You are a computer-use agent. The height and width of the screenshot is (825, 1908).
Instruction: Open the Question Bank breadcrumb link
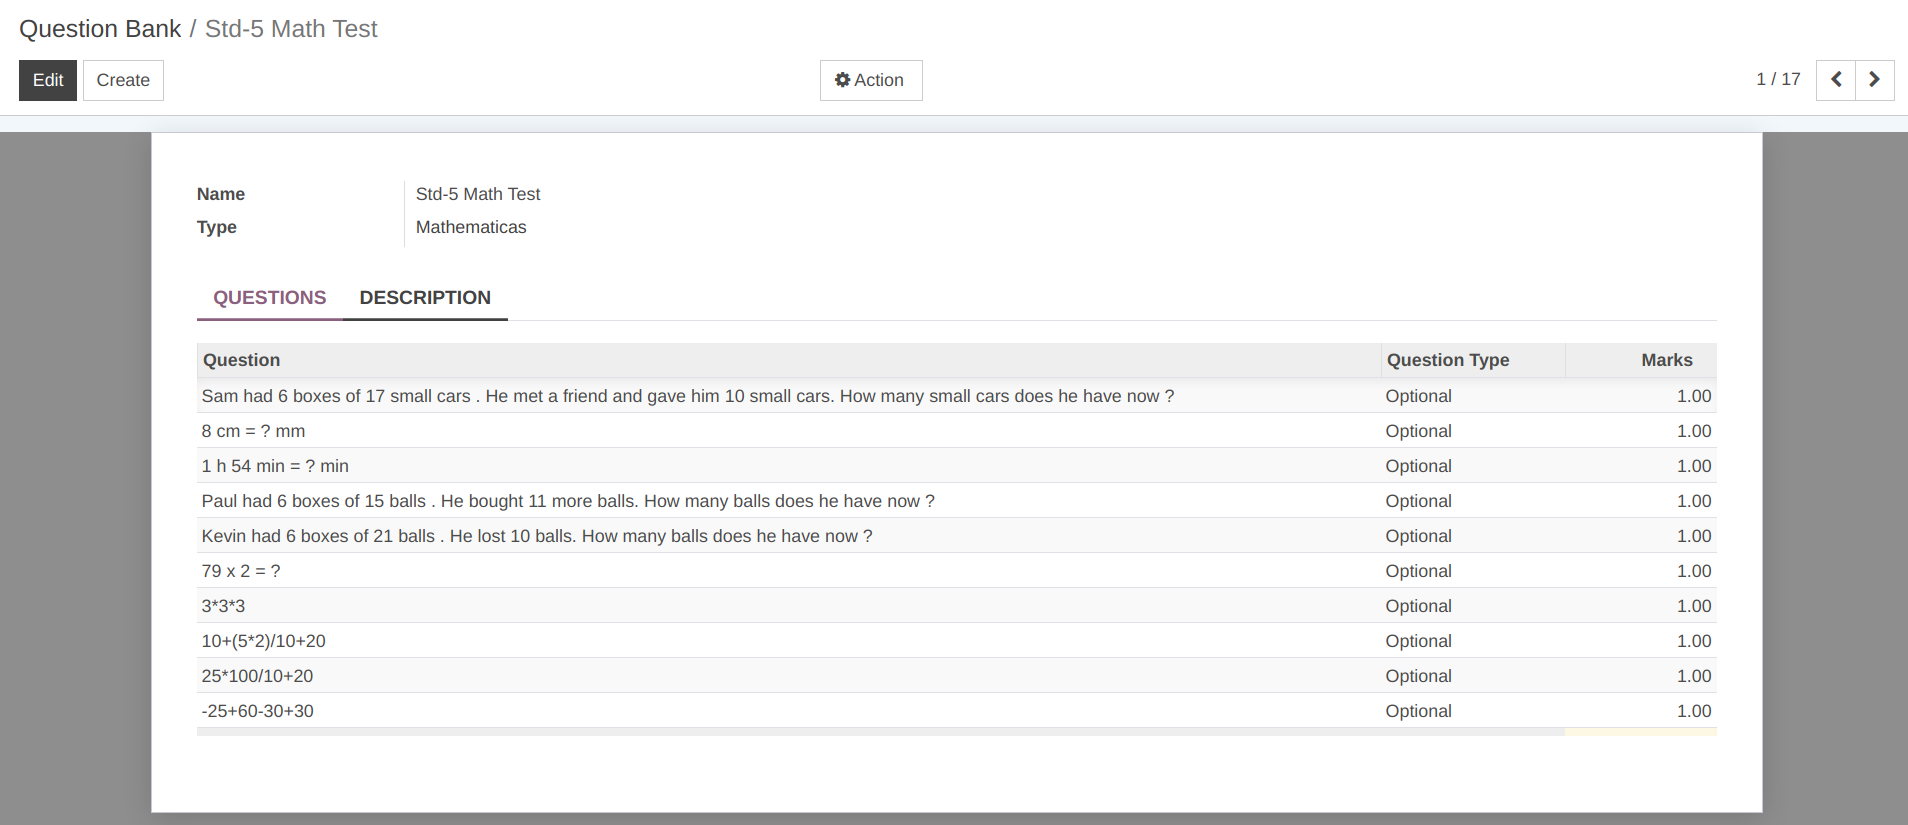click(100, 29)
